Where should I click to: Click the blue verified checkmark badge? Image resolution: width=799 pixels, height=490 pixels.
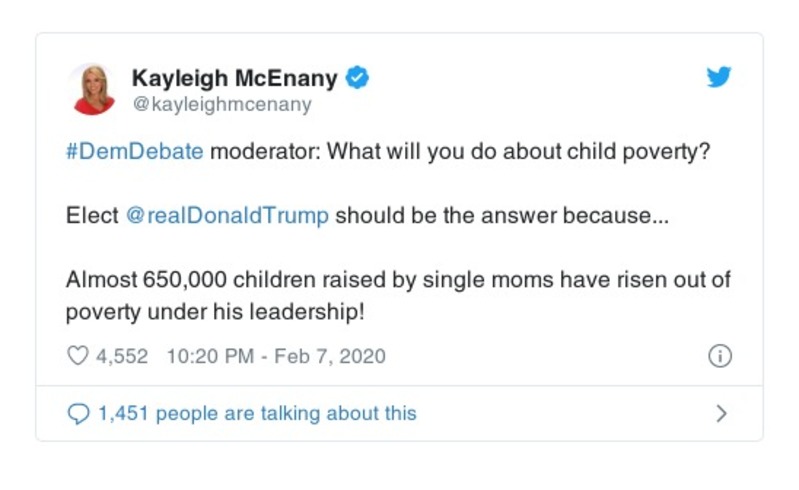(x=357, y=78)
